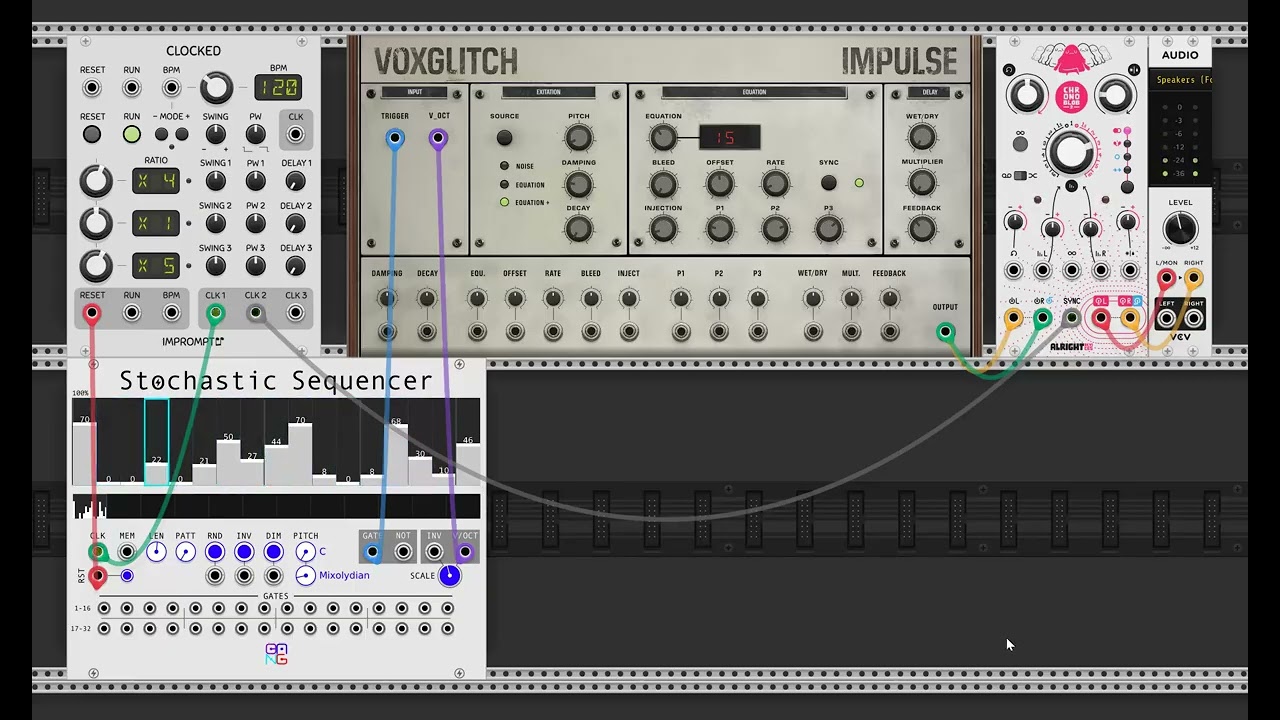The image size is (1280, 720).
Task: Click the Mixolydian scale label
Action: 344,576
